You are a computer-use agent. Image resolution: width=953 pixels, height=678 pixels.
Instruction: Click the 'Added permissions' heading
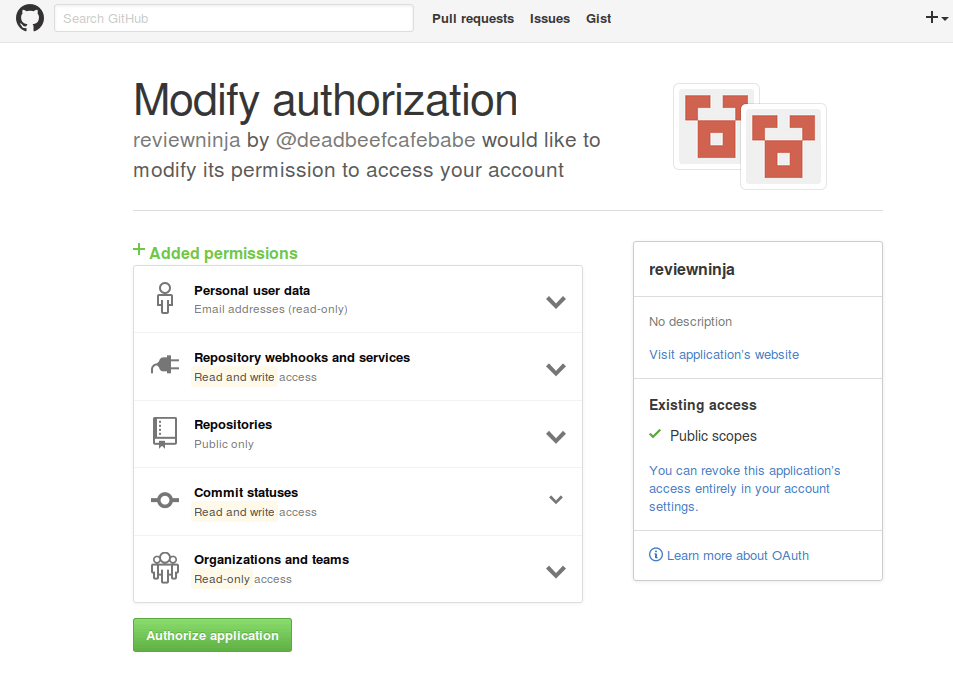click(224, 253)
